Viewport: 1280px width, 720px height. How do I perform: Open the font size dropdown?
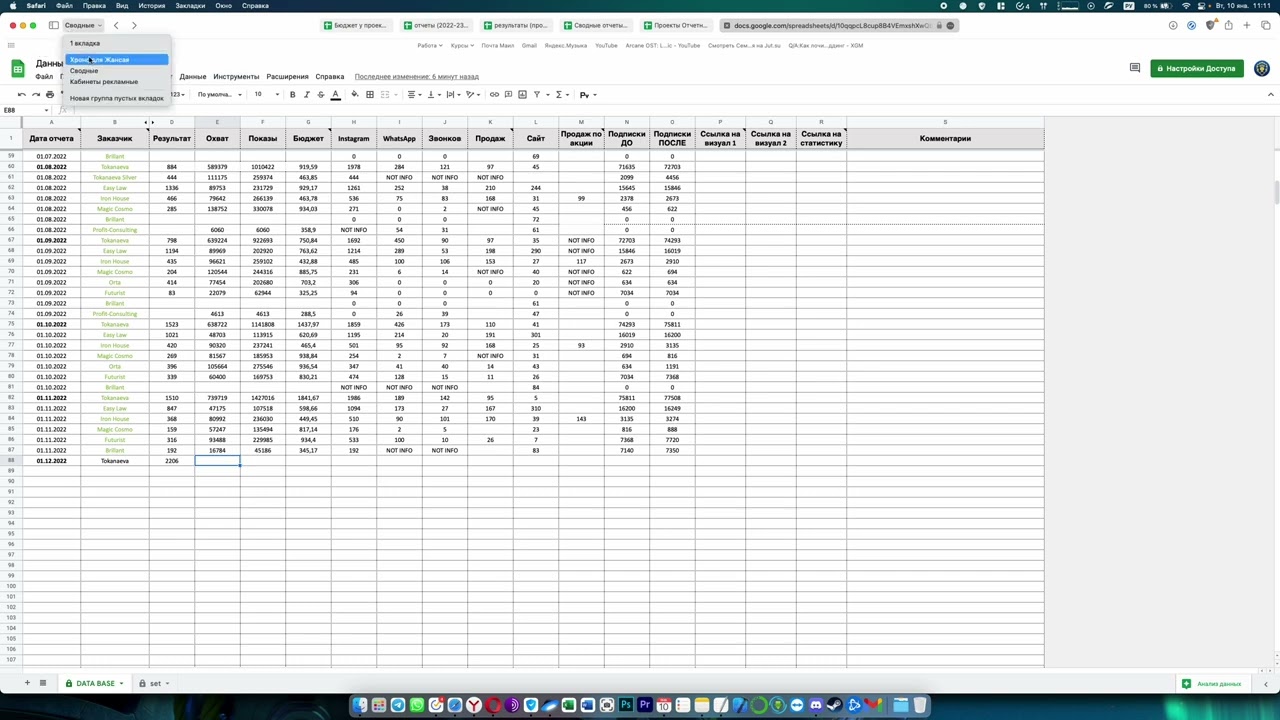pyautogui.click(x=263, y=95)
